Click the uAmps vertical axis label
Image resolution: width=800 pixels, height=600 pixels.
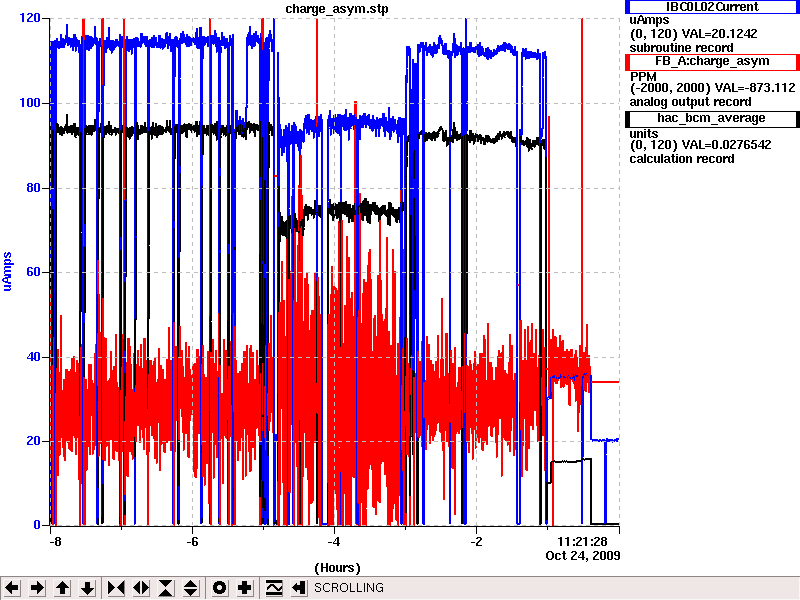click(7, 272)
